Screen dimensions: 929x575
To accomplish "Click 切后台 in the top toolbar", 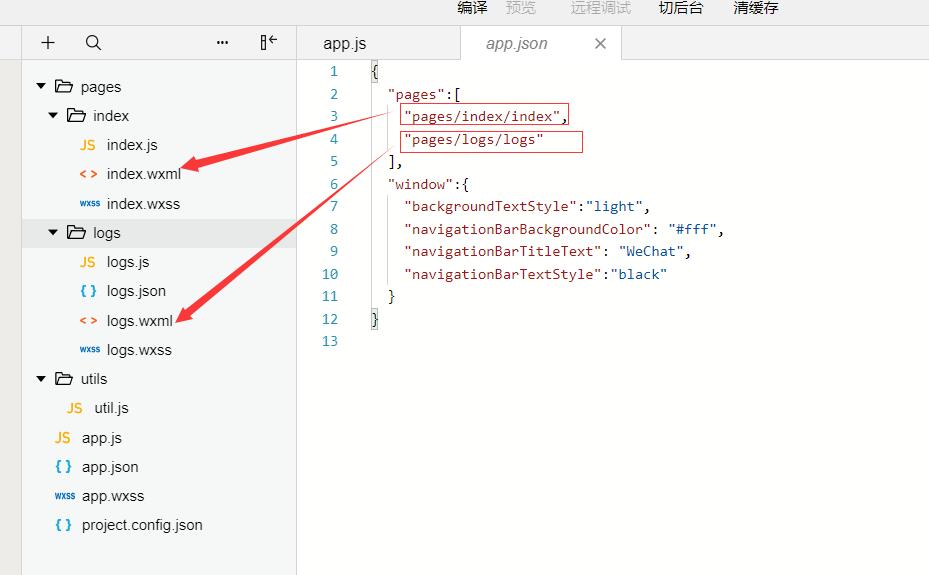I will 681,8.
